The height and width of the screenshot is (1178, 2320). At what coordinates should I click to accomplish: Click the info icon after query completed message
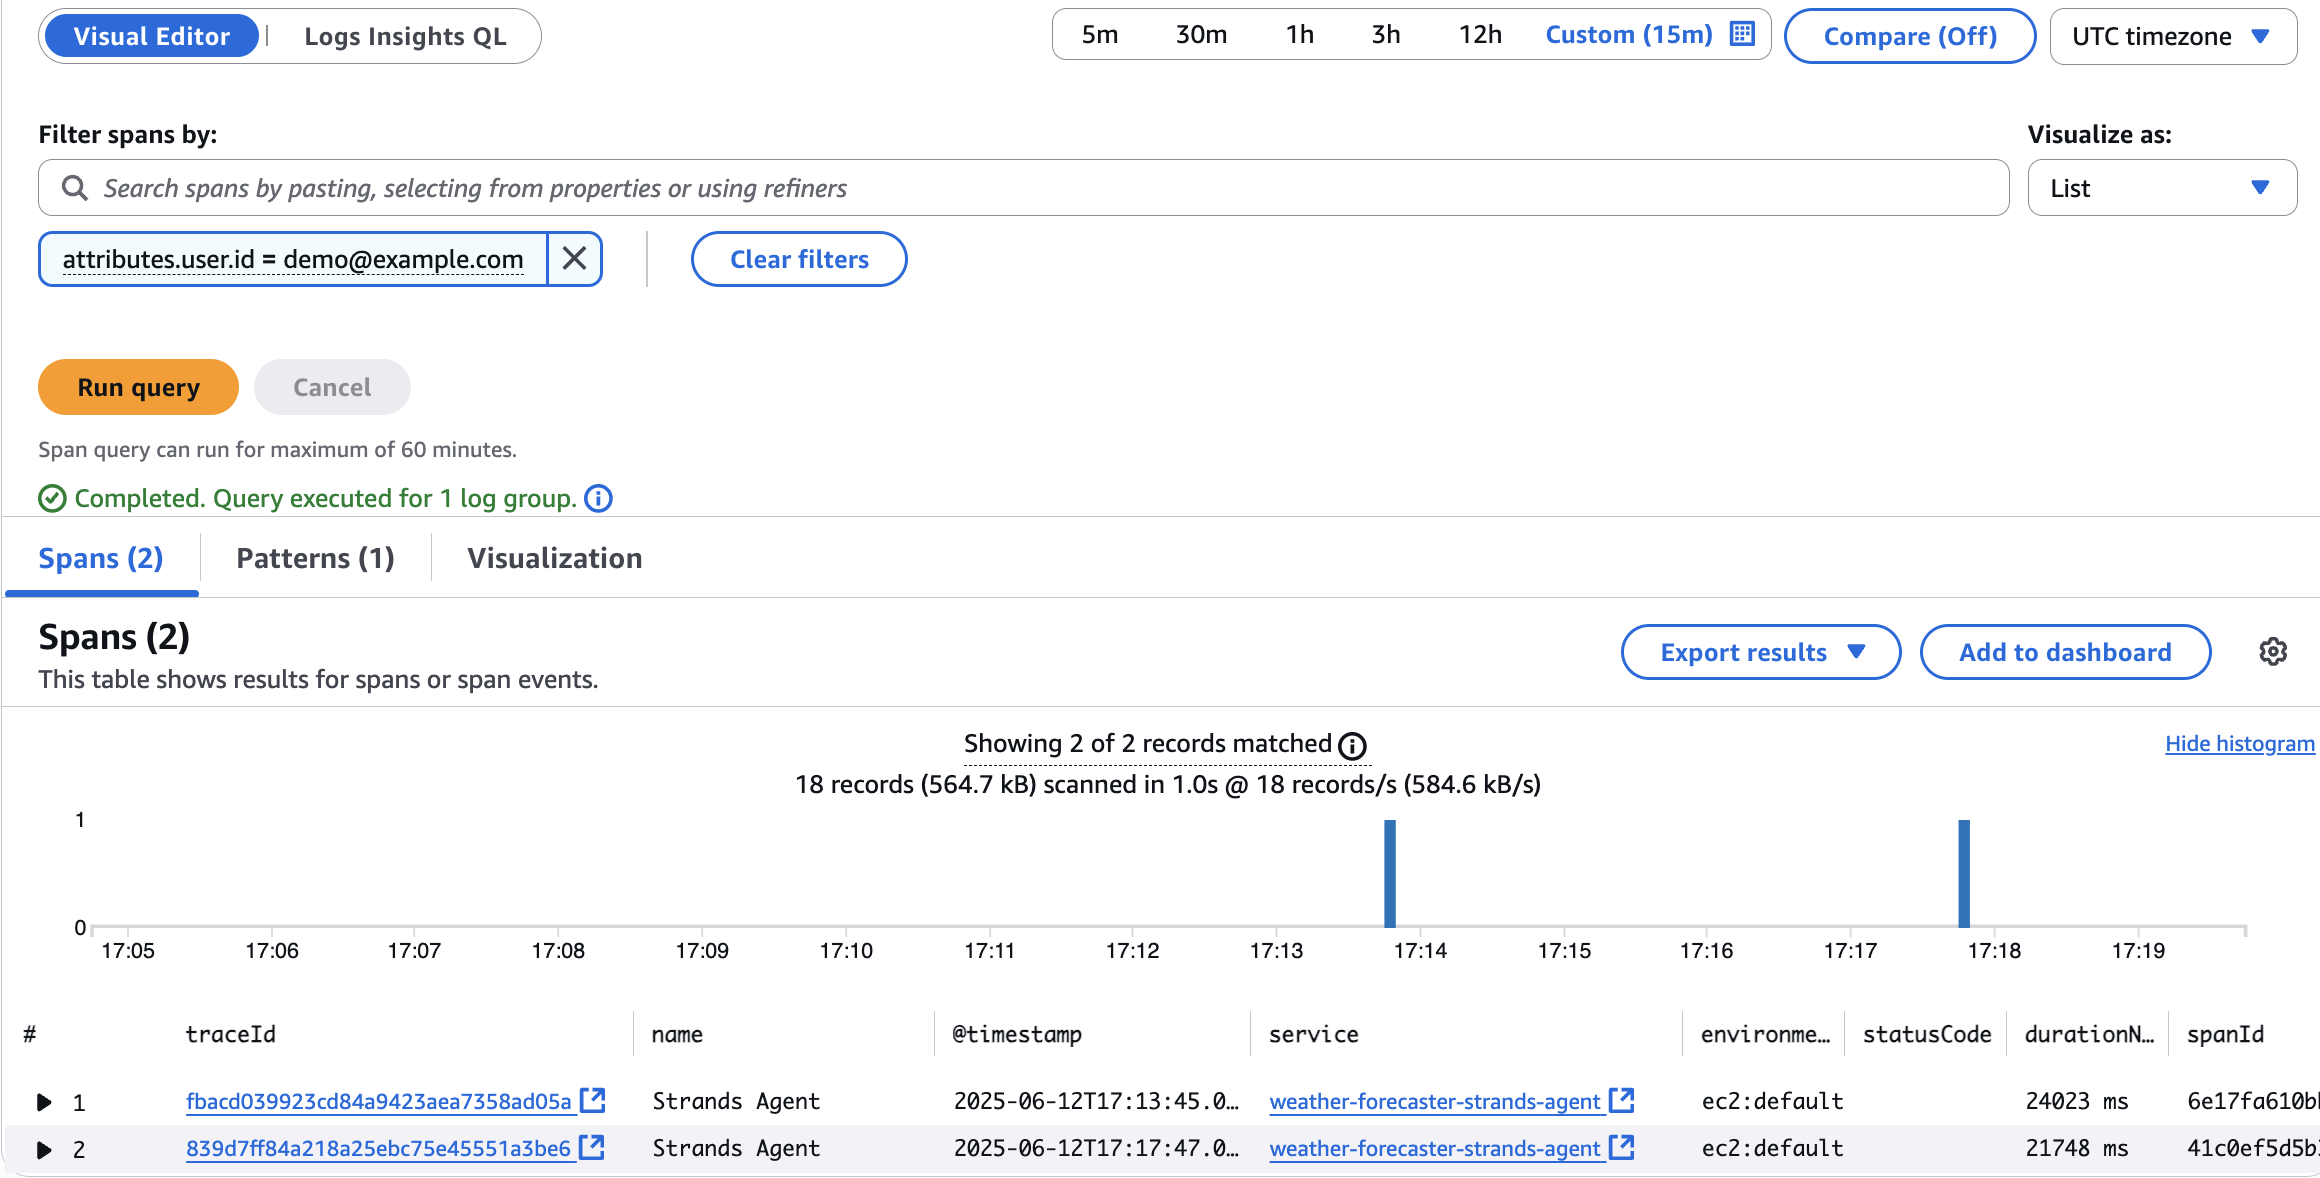[598, 498]
